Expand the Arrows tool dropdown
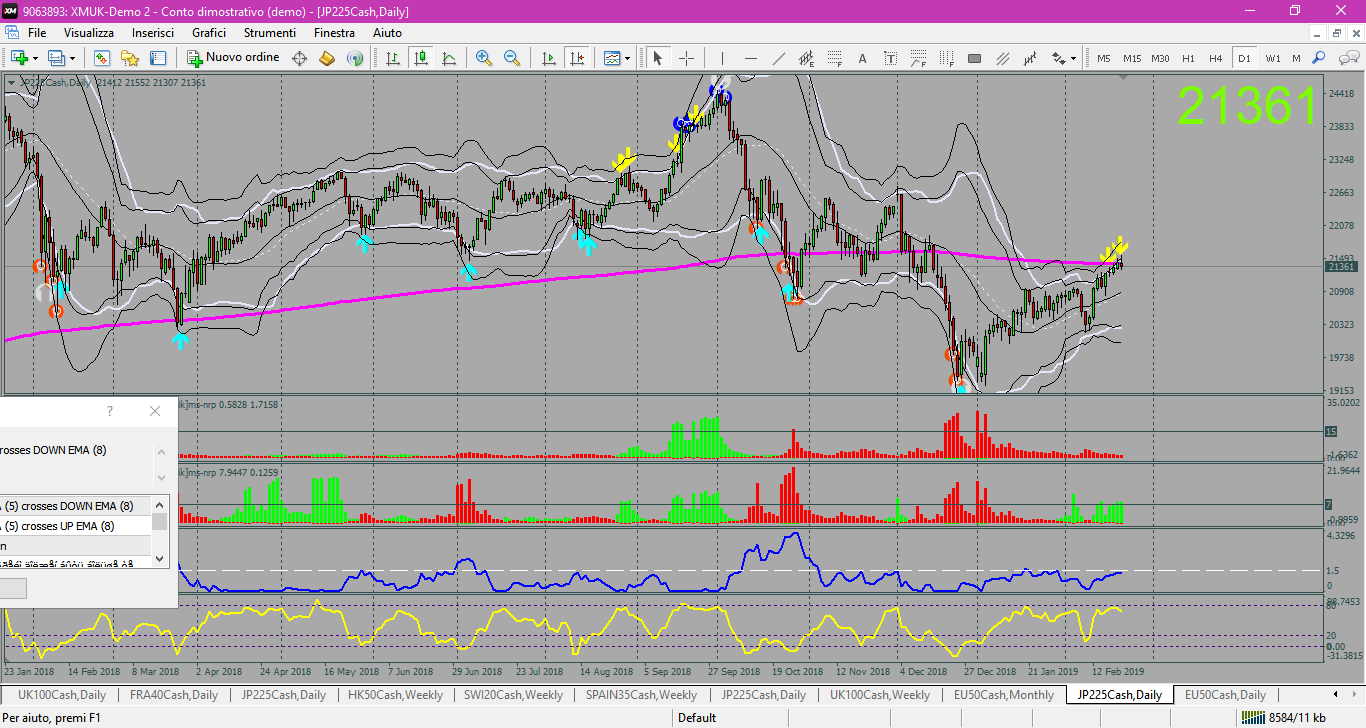This screenshot has height=728, width=1366. point(1074,58)
